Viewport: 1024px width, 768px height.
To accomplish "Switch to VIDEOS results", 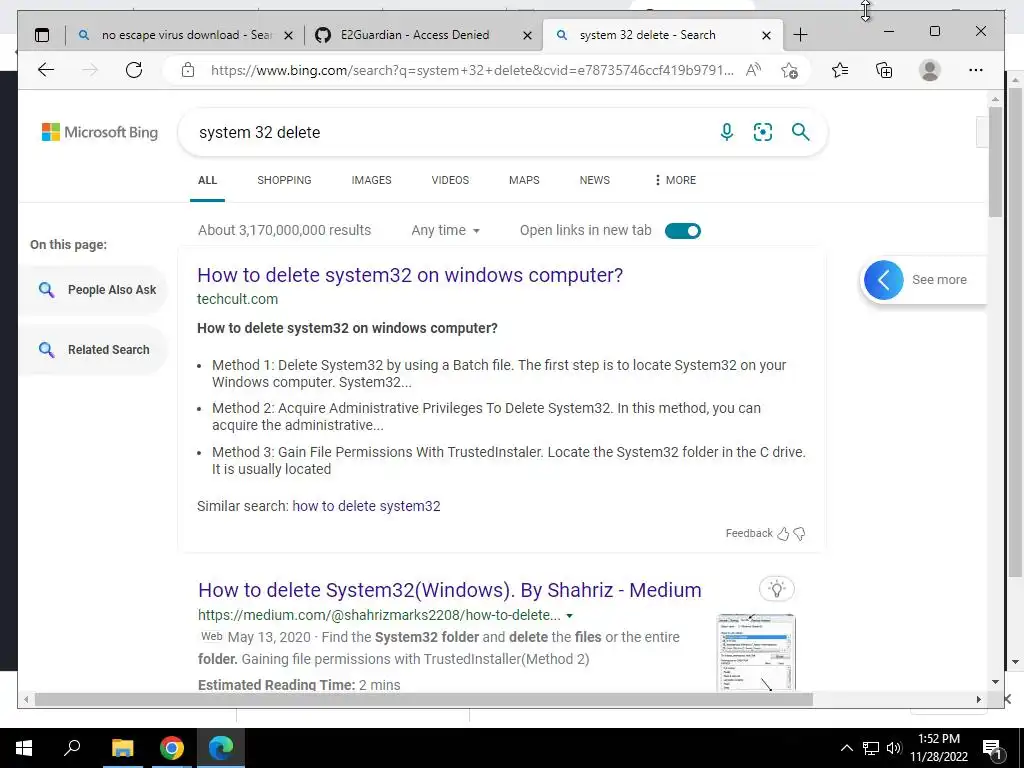I will [450, 180].
